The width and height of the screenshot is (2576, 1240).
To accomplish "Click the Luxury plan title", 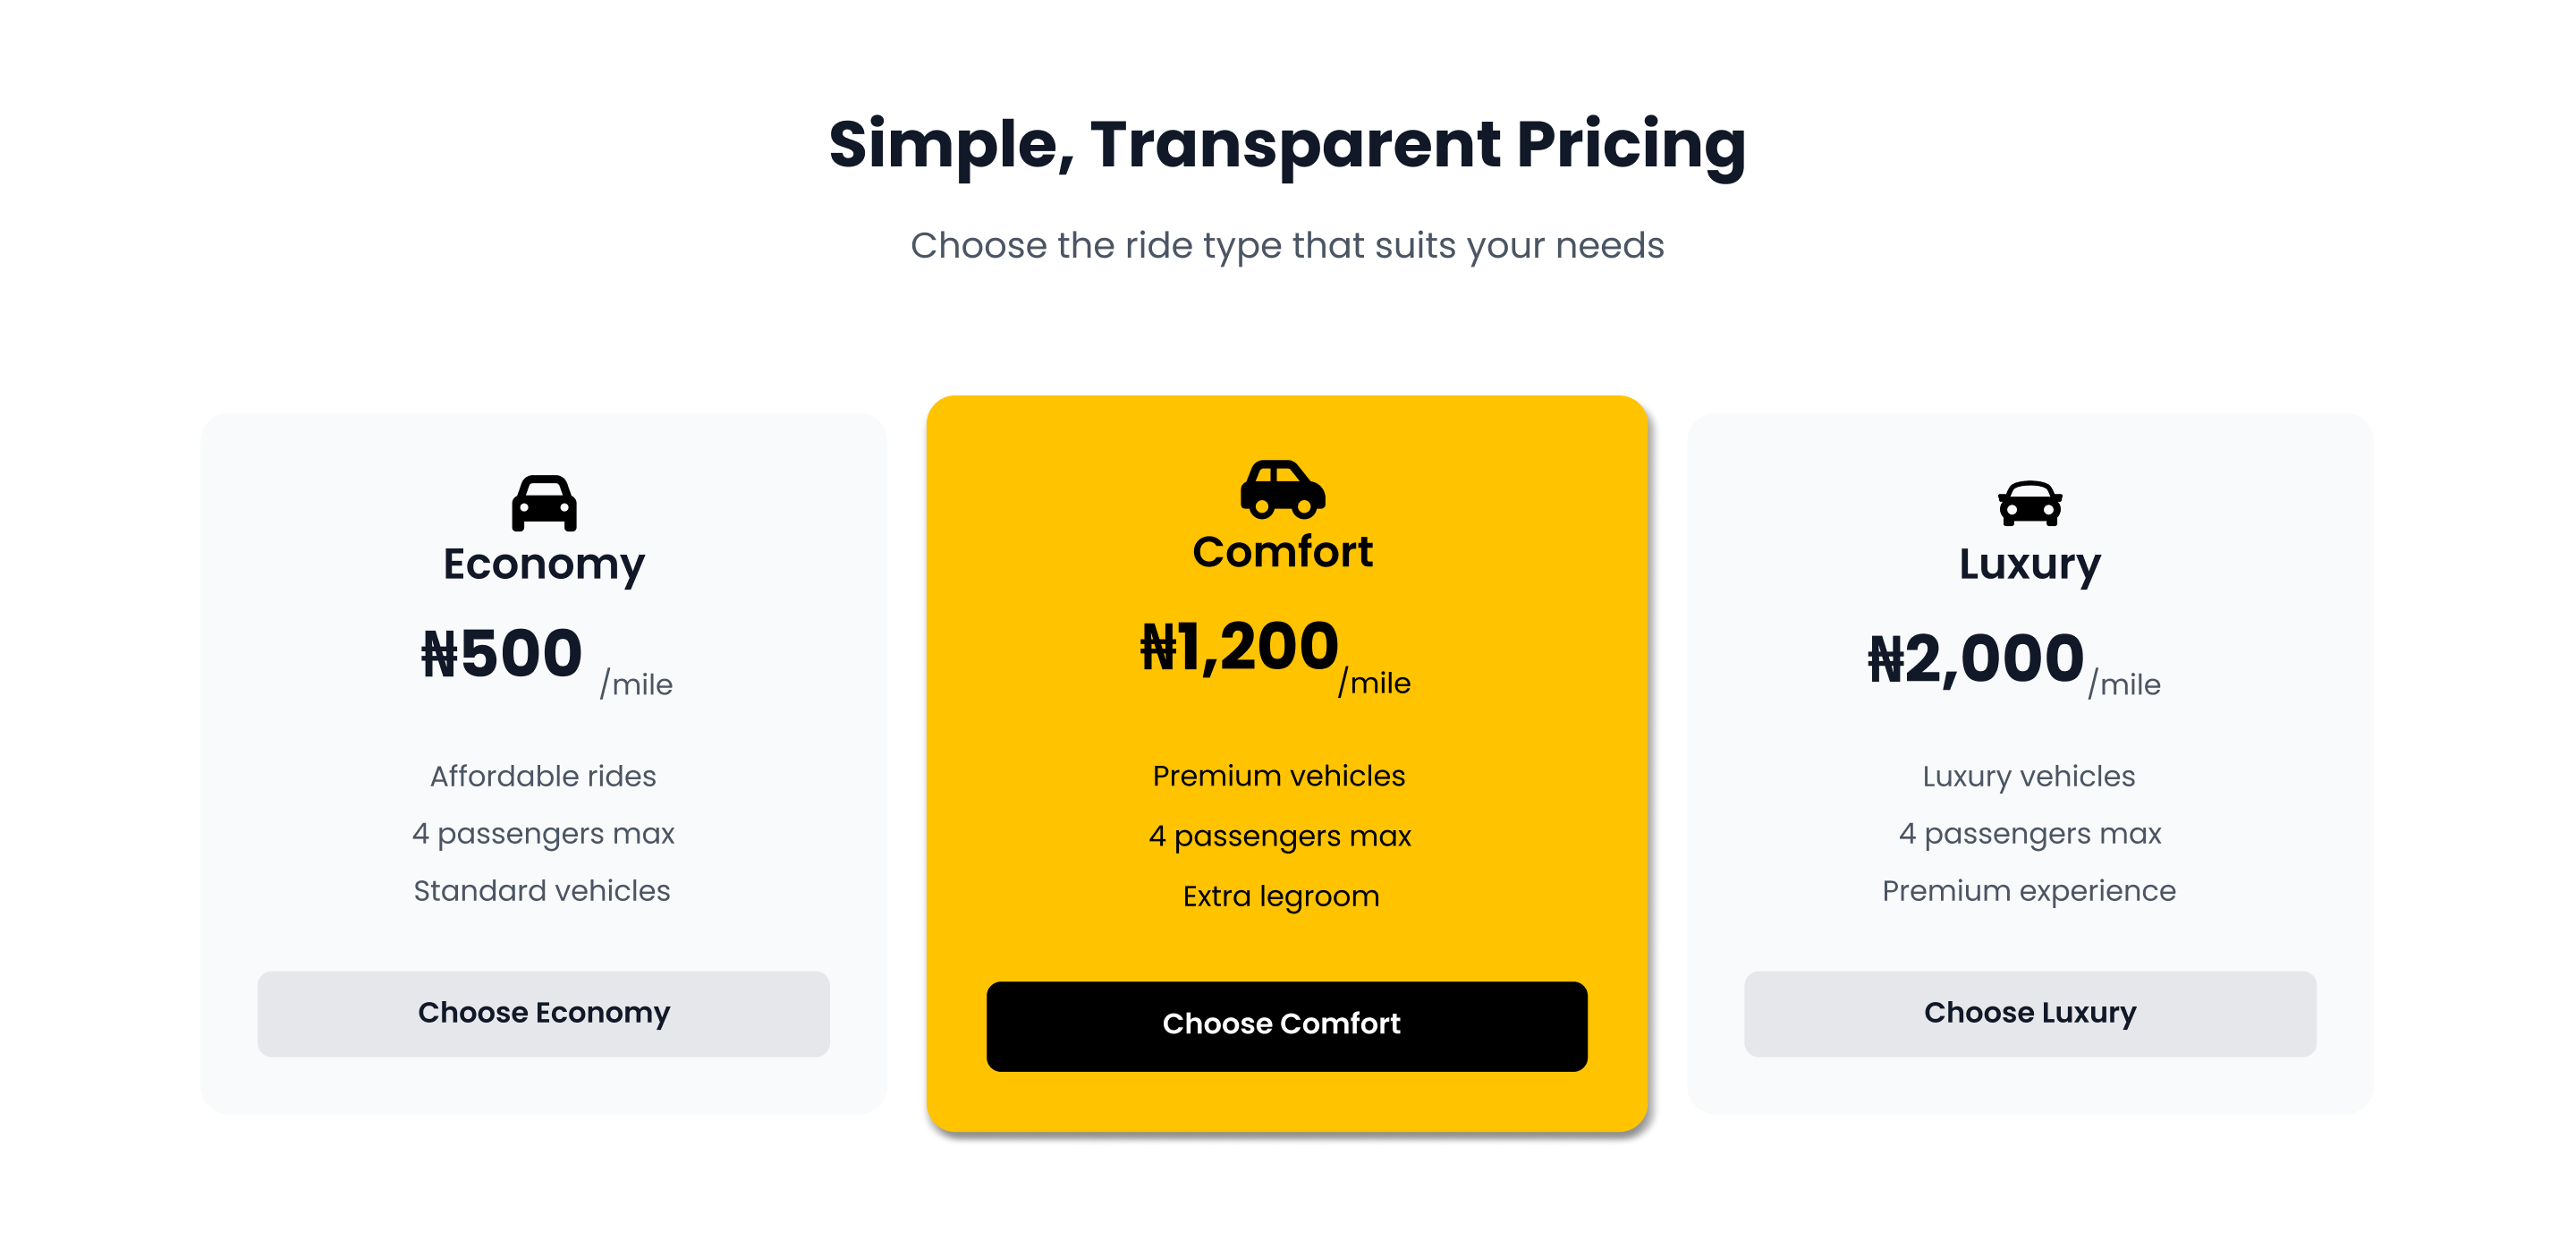I will click(2029, 564).
